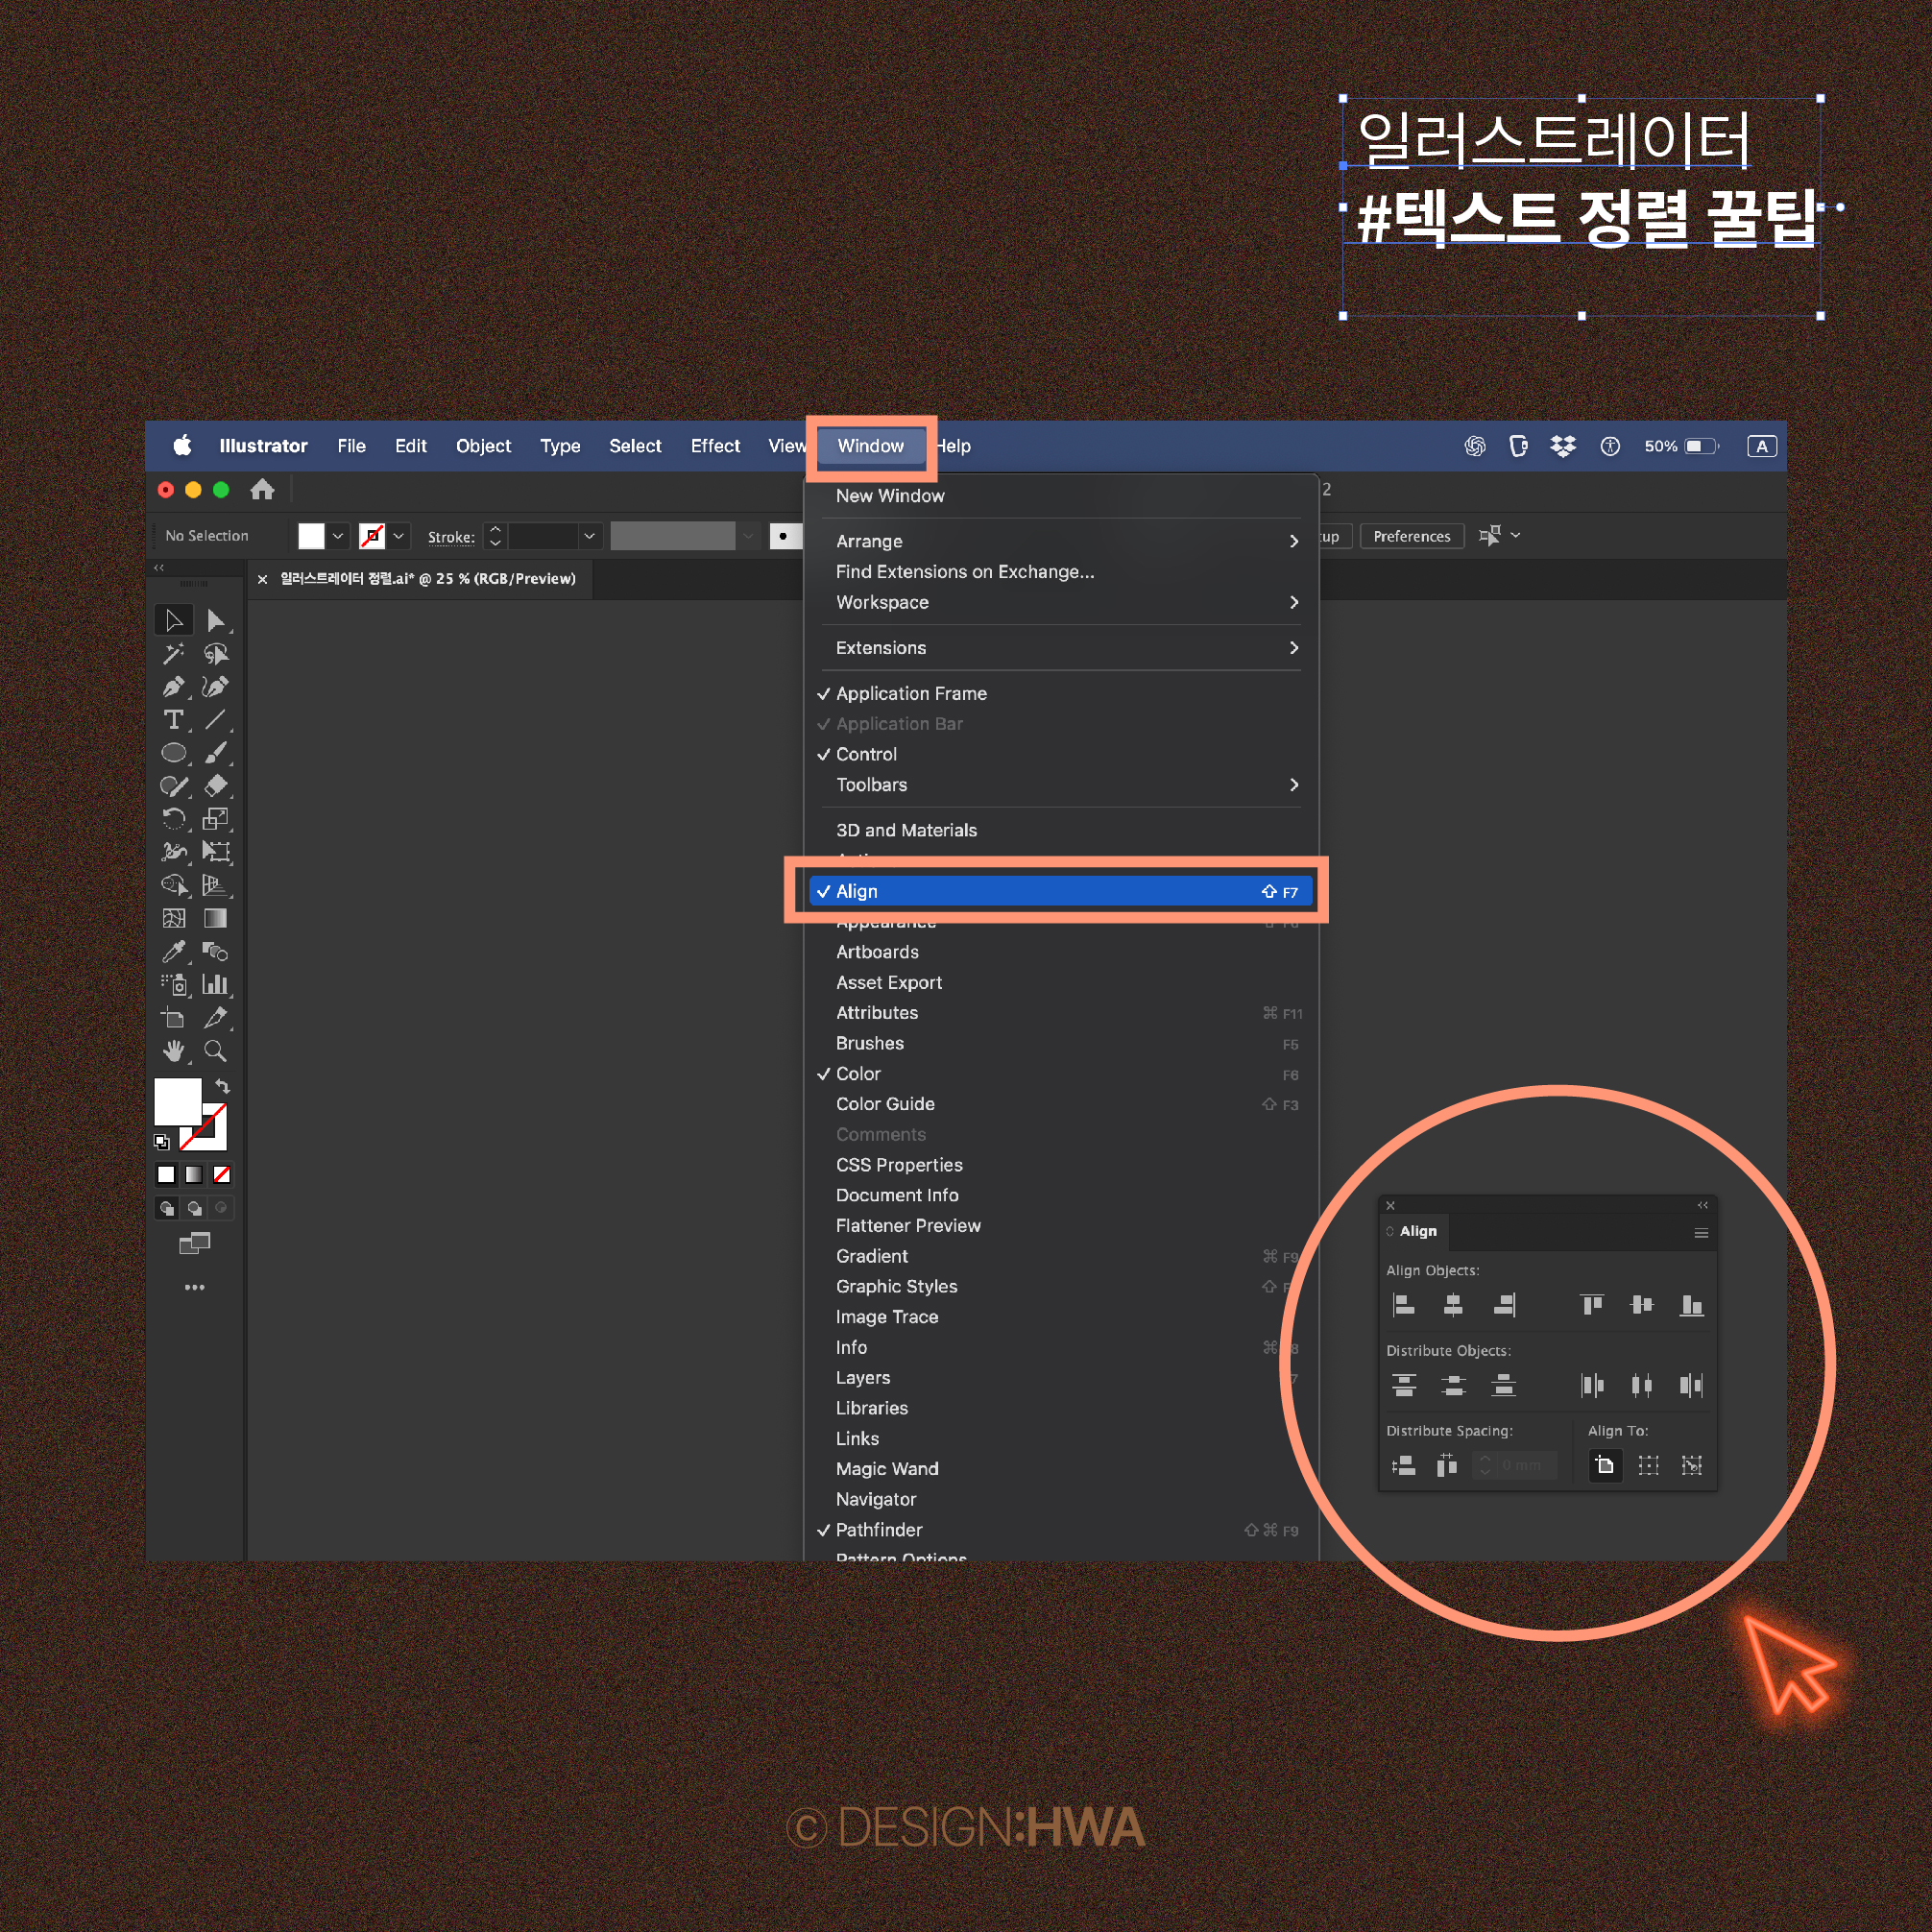Select the Pen tool
Viewport: 1932px width, 1932px height.
pos(173,687)
